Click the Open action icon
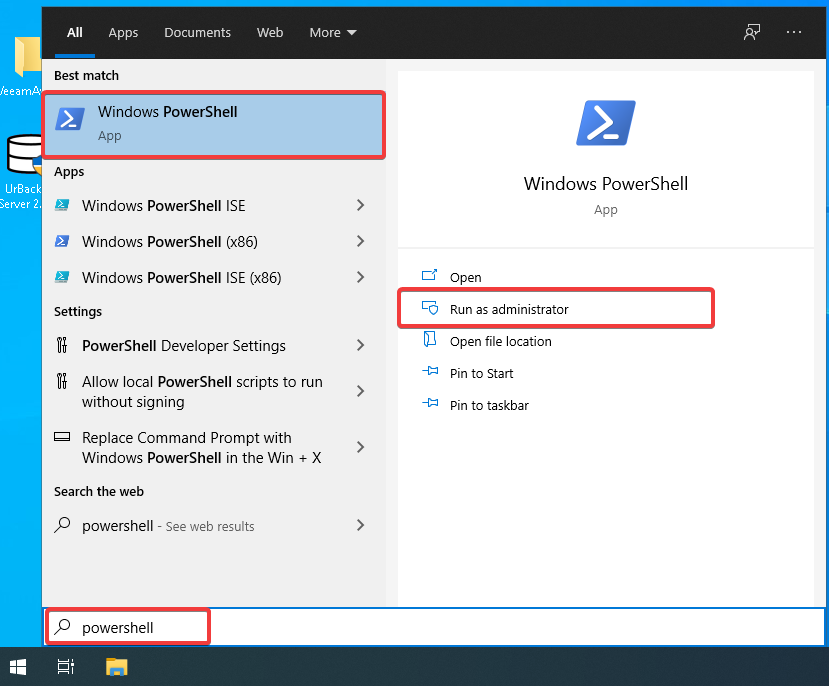The width and height of the screenshot is (829, 686). point(429,275)
